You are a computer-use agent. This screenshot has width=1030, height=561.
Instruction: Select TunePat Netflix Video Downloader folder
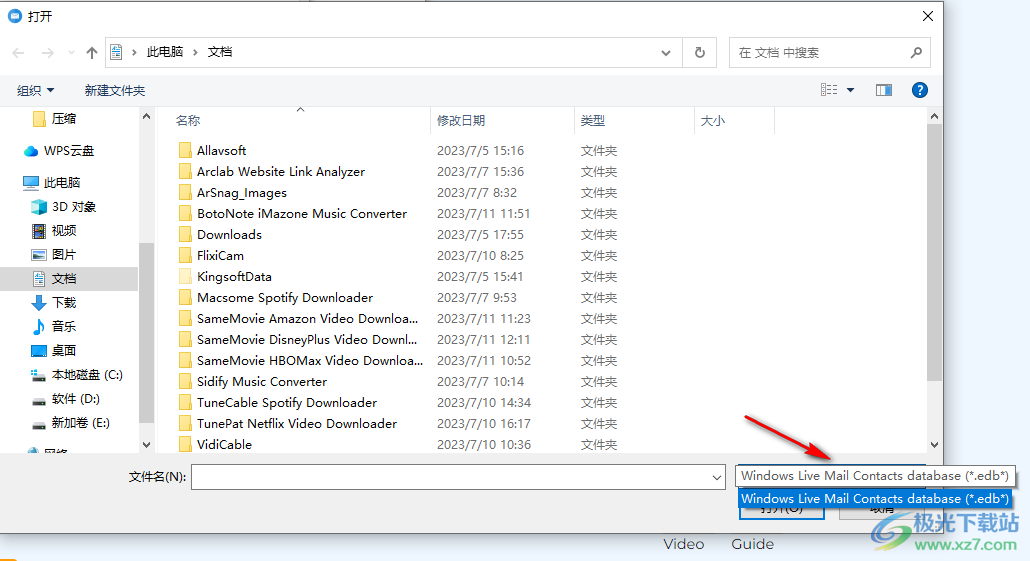[296, 424]
